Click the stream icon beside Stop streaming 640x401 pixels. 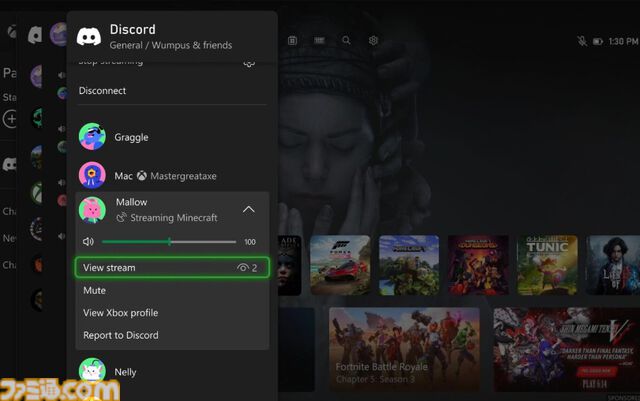click(x=249, y=64)
